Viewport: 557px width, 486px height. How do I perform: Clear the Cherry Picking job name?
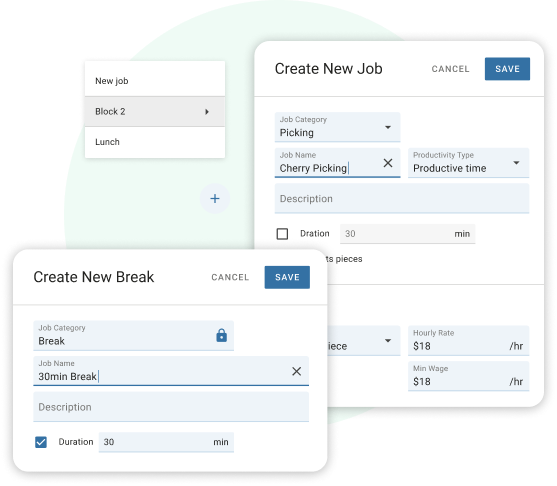388,163
